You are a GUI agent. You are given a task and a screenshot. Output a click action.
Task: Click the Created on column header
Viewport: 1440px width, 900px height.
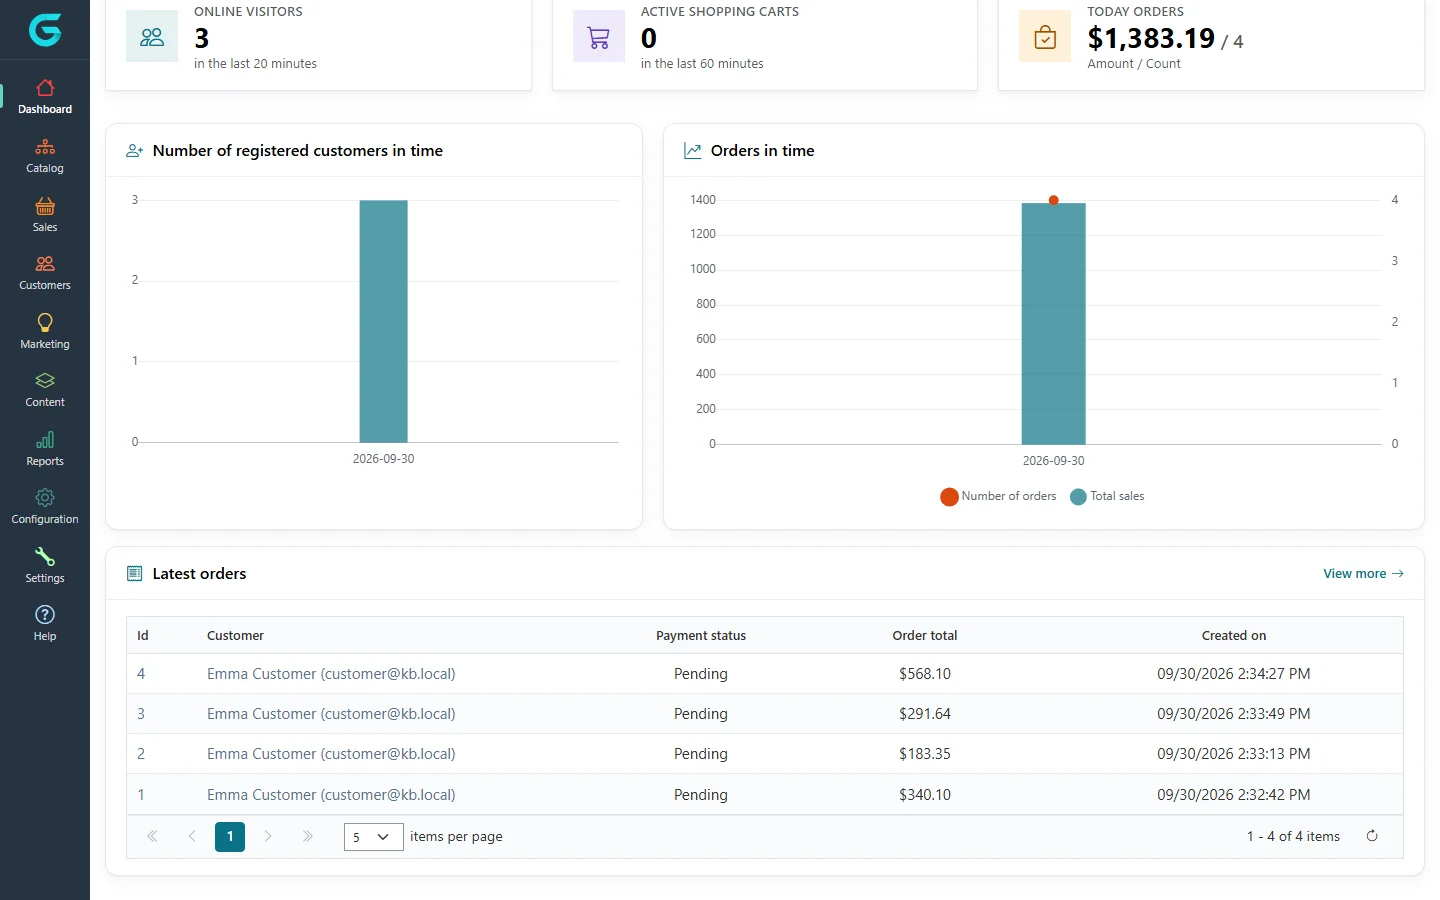1234,635
